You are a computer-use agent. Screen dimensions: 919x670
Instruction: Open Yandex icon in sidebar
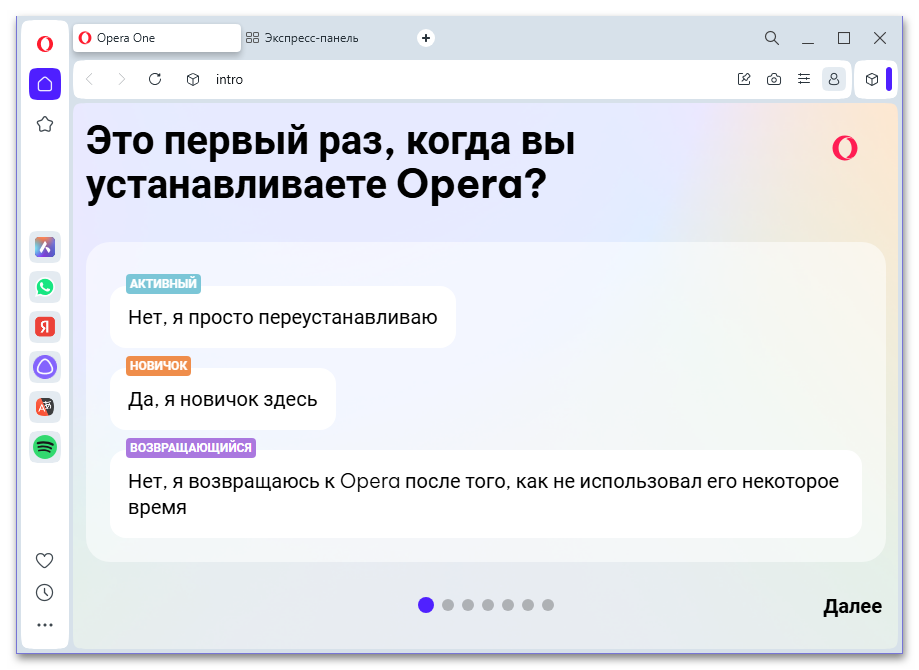tap(45, 327)
